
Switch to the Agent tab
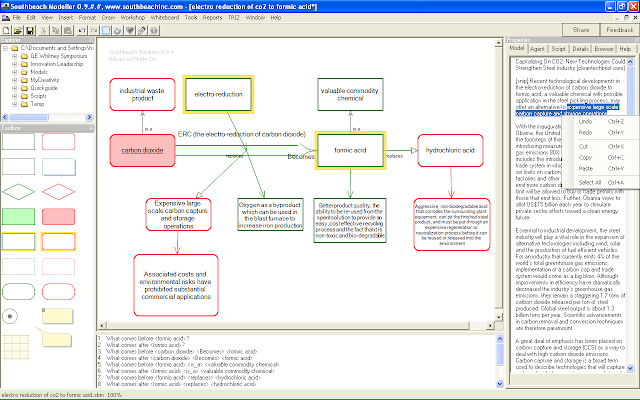click(537, 49)
